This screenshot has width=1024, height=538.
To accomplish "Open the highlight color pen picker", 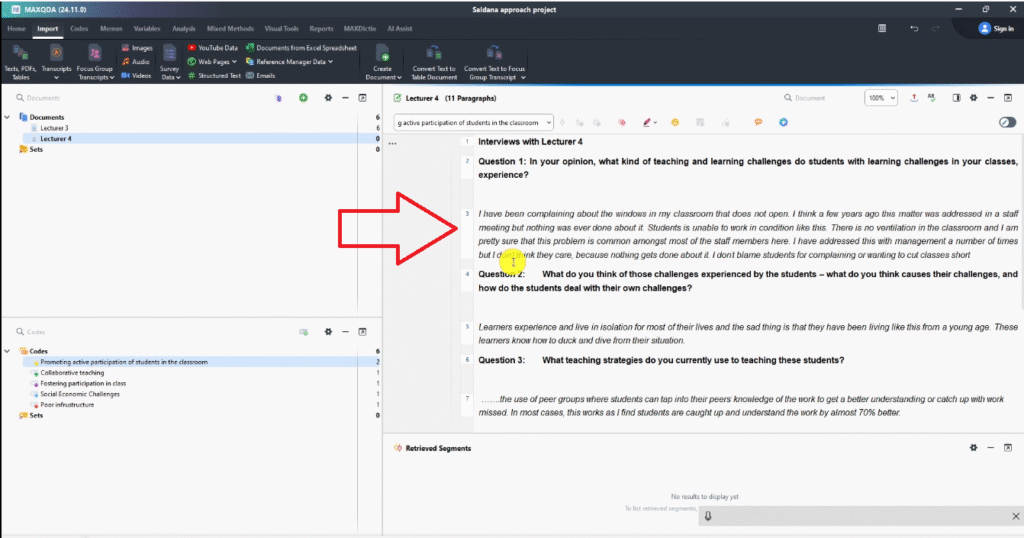I will 648,122.
